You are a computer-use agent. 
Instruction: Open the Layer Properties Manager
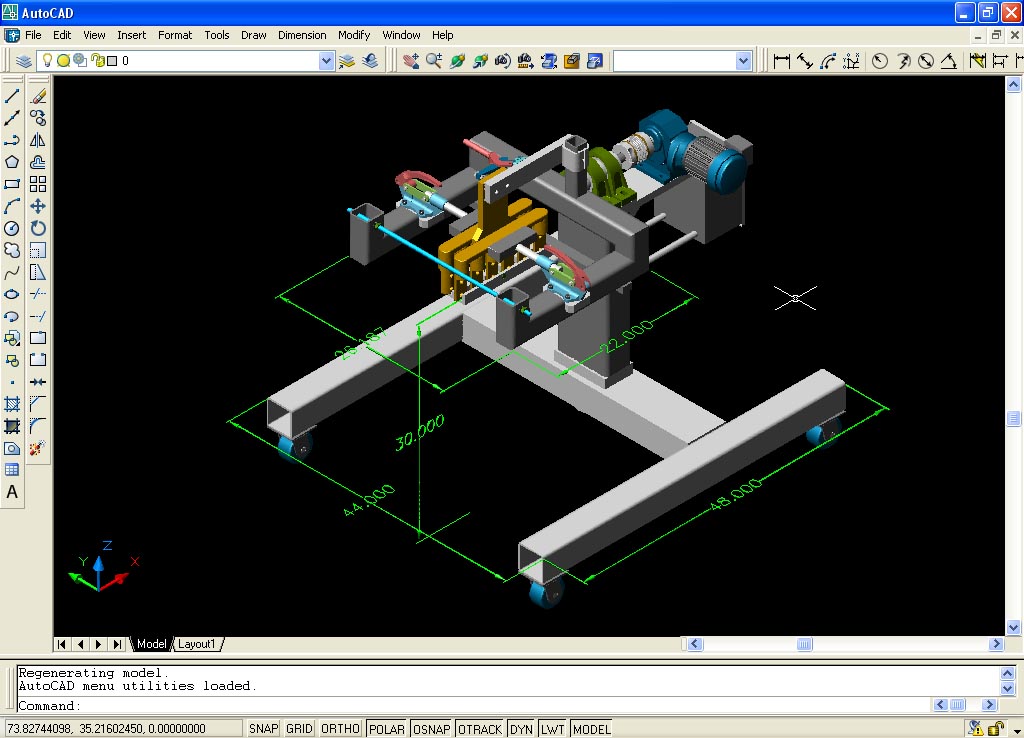coord(22,60)
